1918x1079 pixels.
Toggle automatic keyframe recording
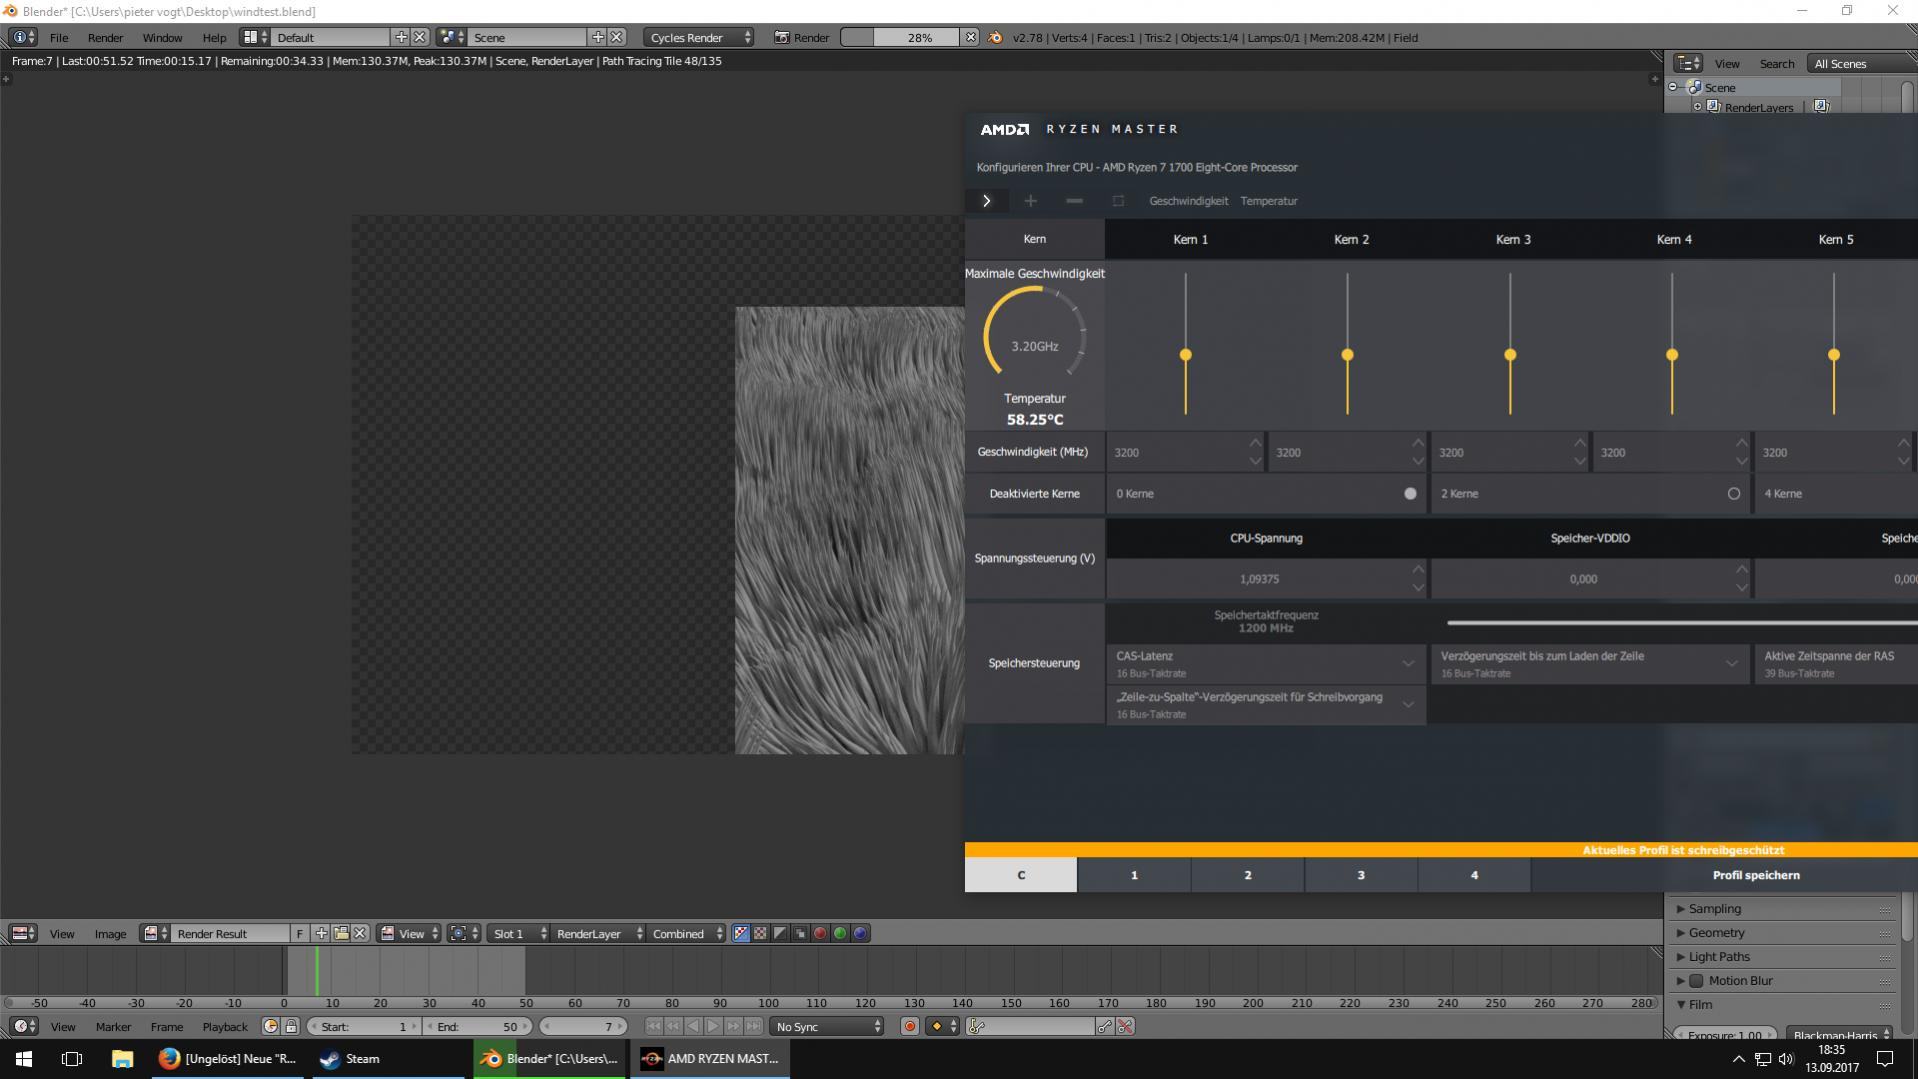click(909, 1026)
